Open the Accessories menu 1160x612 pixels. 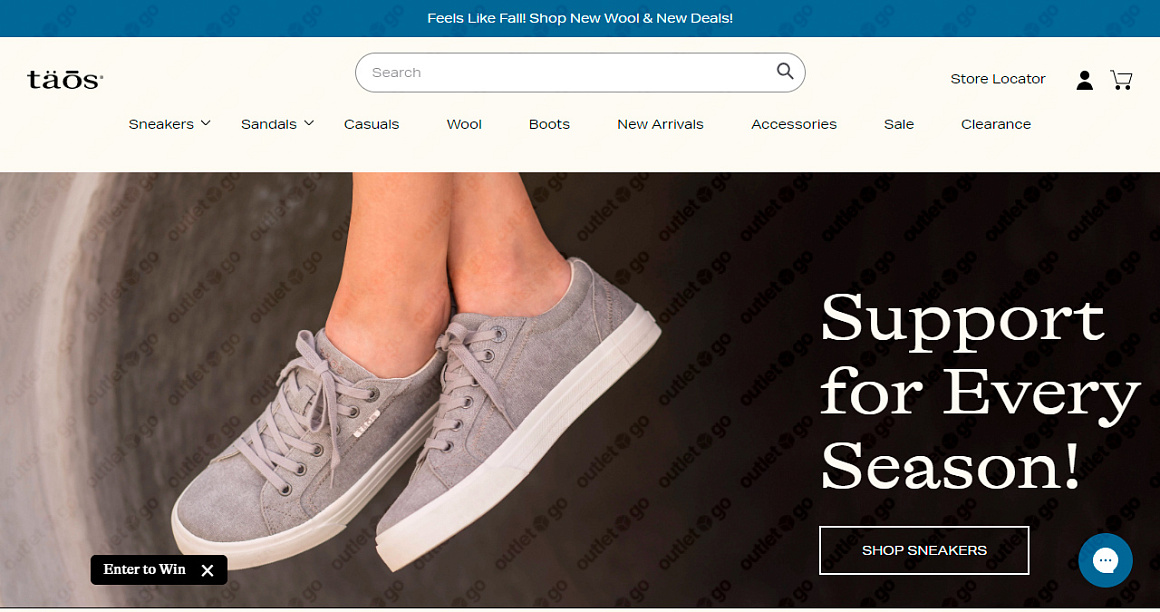coord(794,124)
